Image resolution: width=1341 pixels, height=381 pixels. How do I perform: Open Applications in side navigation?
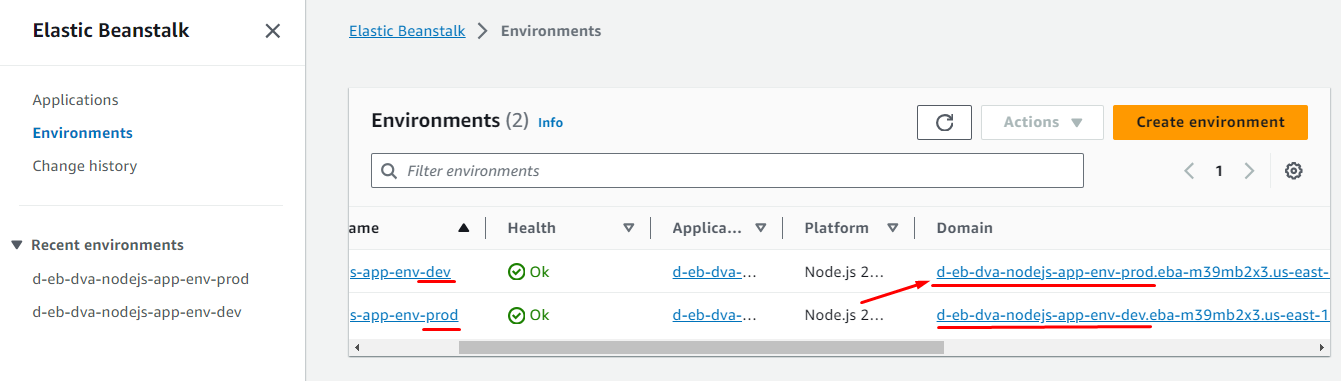click(75, 100)
